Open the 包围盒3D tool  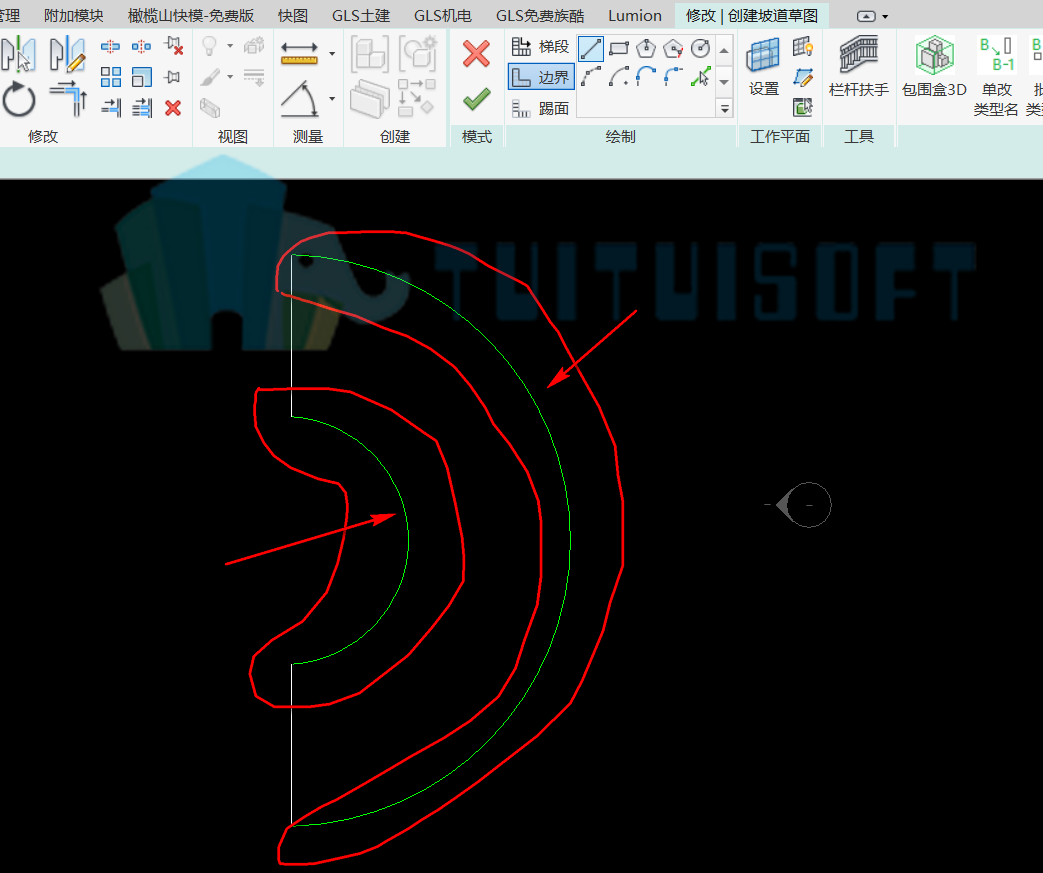(x=934, y=67)
